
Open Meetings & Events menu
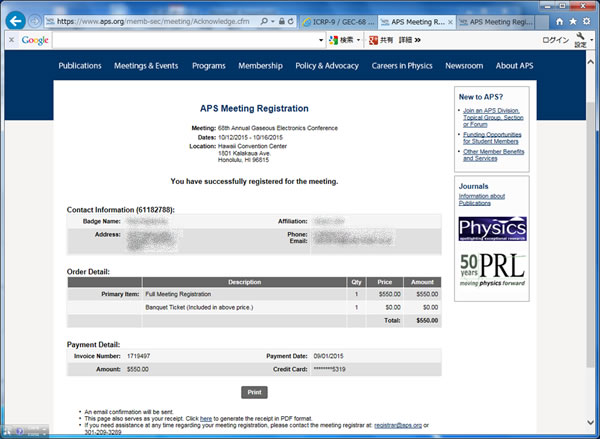(146, 66)
